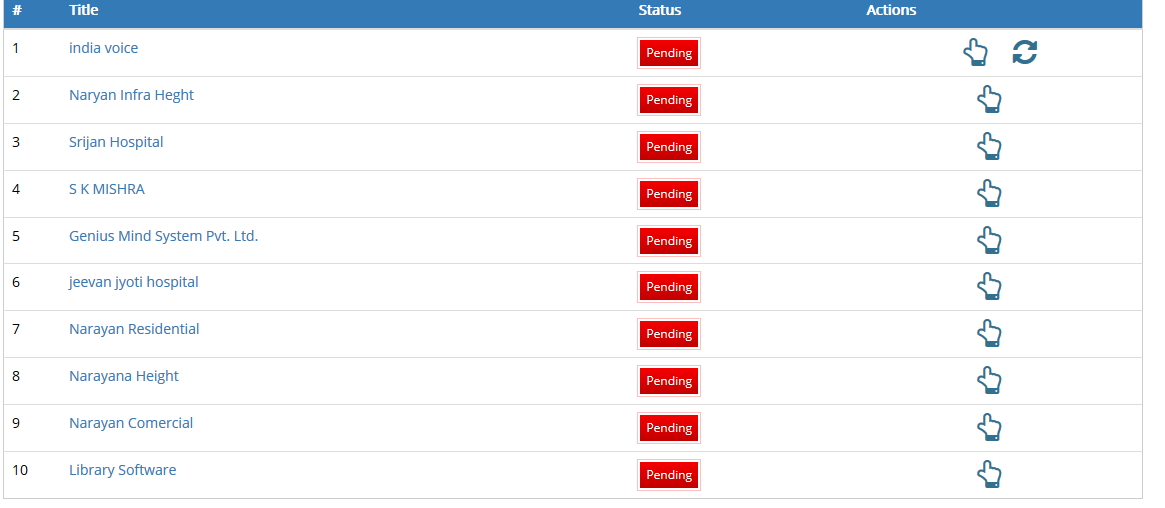1165x508 pixels.
Task: Click the Status column header
Action: click(x=660, y=10)
